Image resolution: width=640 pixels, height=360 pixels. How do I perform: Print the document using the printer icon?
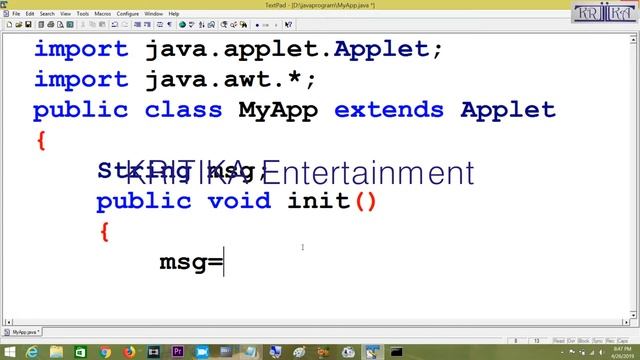(51, 24)
